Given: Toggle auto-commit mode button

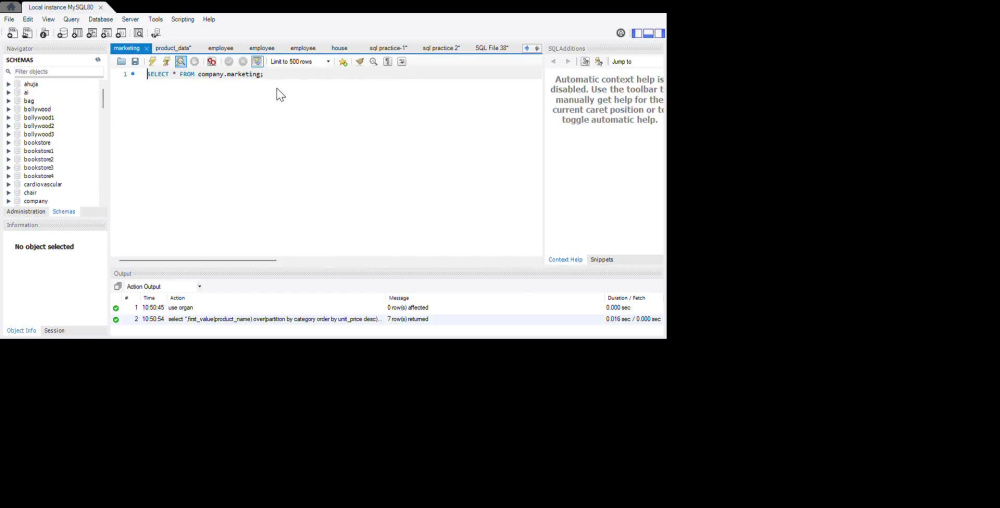Looking at the screenshot, I should [257, 62].
